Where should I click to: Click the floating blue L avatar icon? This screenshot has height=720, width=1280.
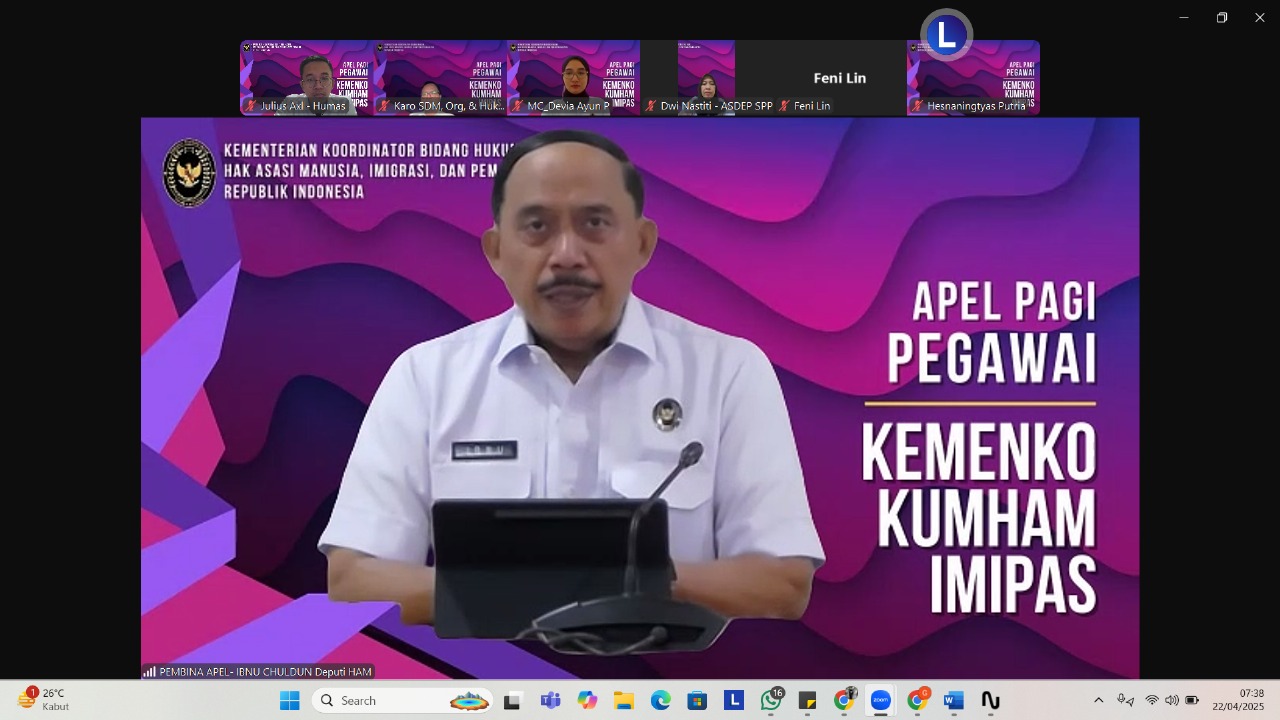pyautogui.click(x=946, y=35)
